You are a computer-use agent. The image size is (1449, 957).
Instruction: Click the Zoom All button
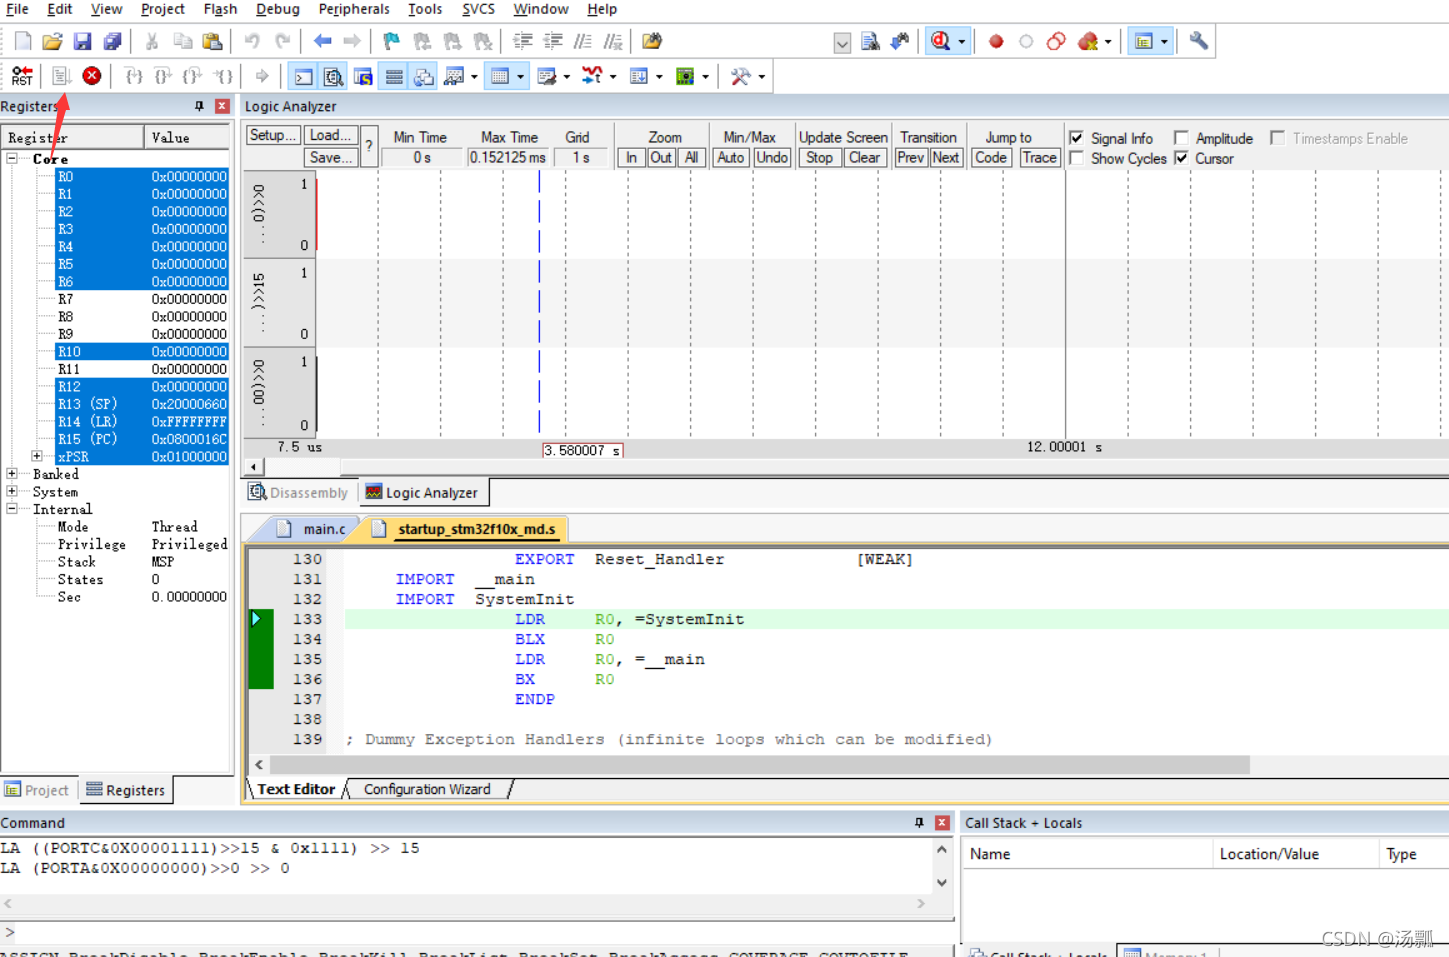(691, 158)
